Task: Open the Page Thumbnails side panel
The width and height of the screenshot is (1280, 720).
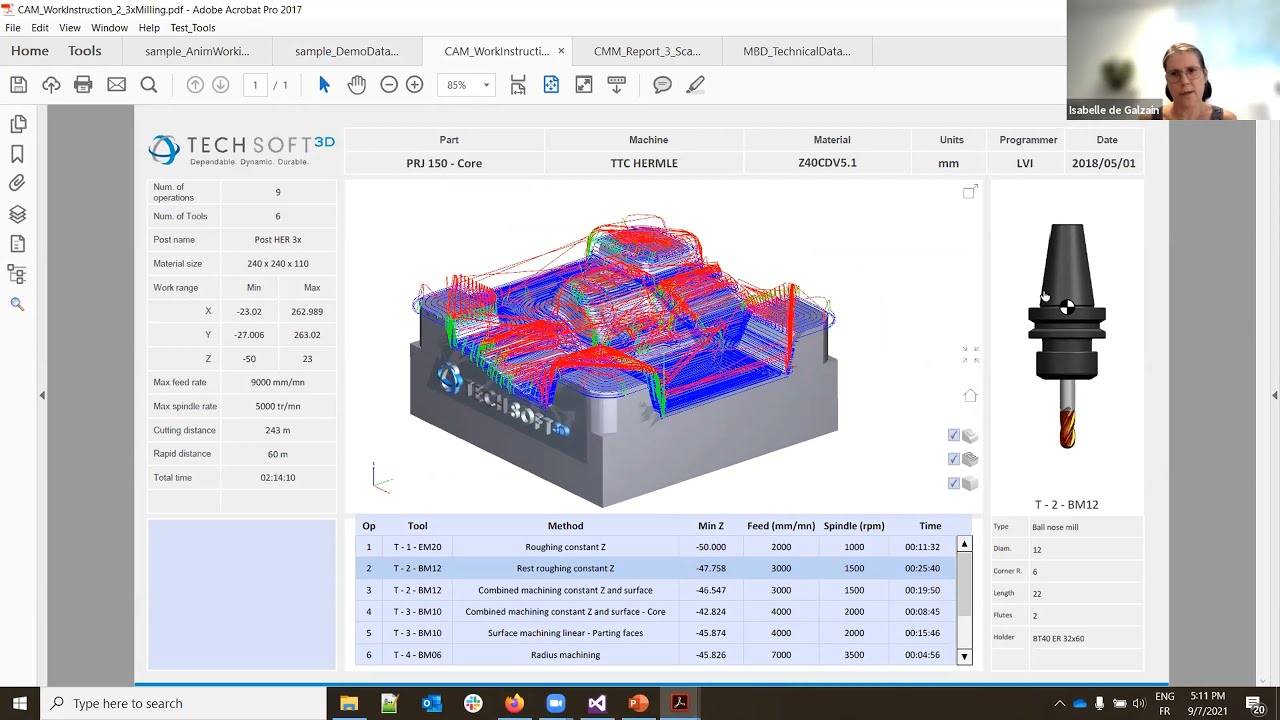Action: pos(17,124)
